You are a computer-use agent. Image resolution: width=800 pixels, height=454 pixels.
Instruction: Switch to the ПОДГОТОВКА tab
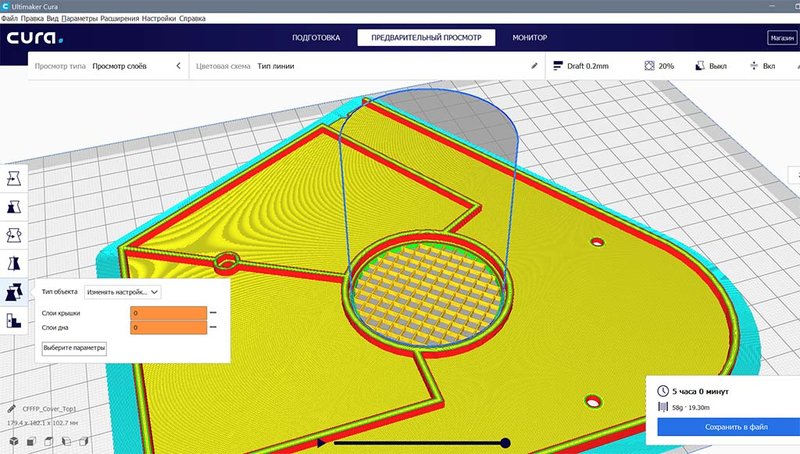316,38
